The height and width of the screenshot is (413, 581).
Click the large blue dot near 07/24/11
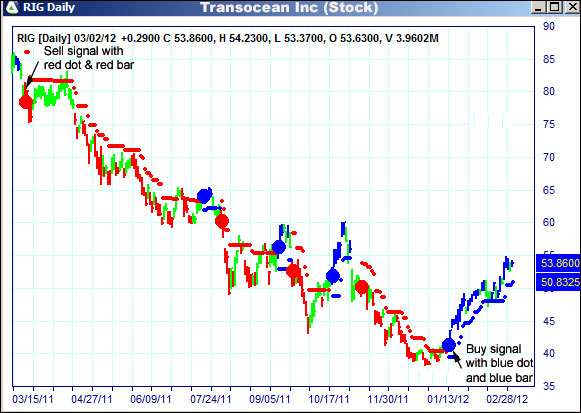coord(204,196)
